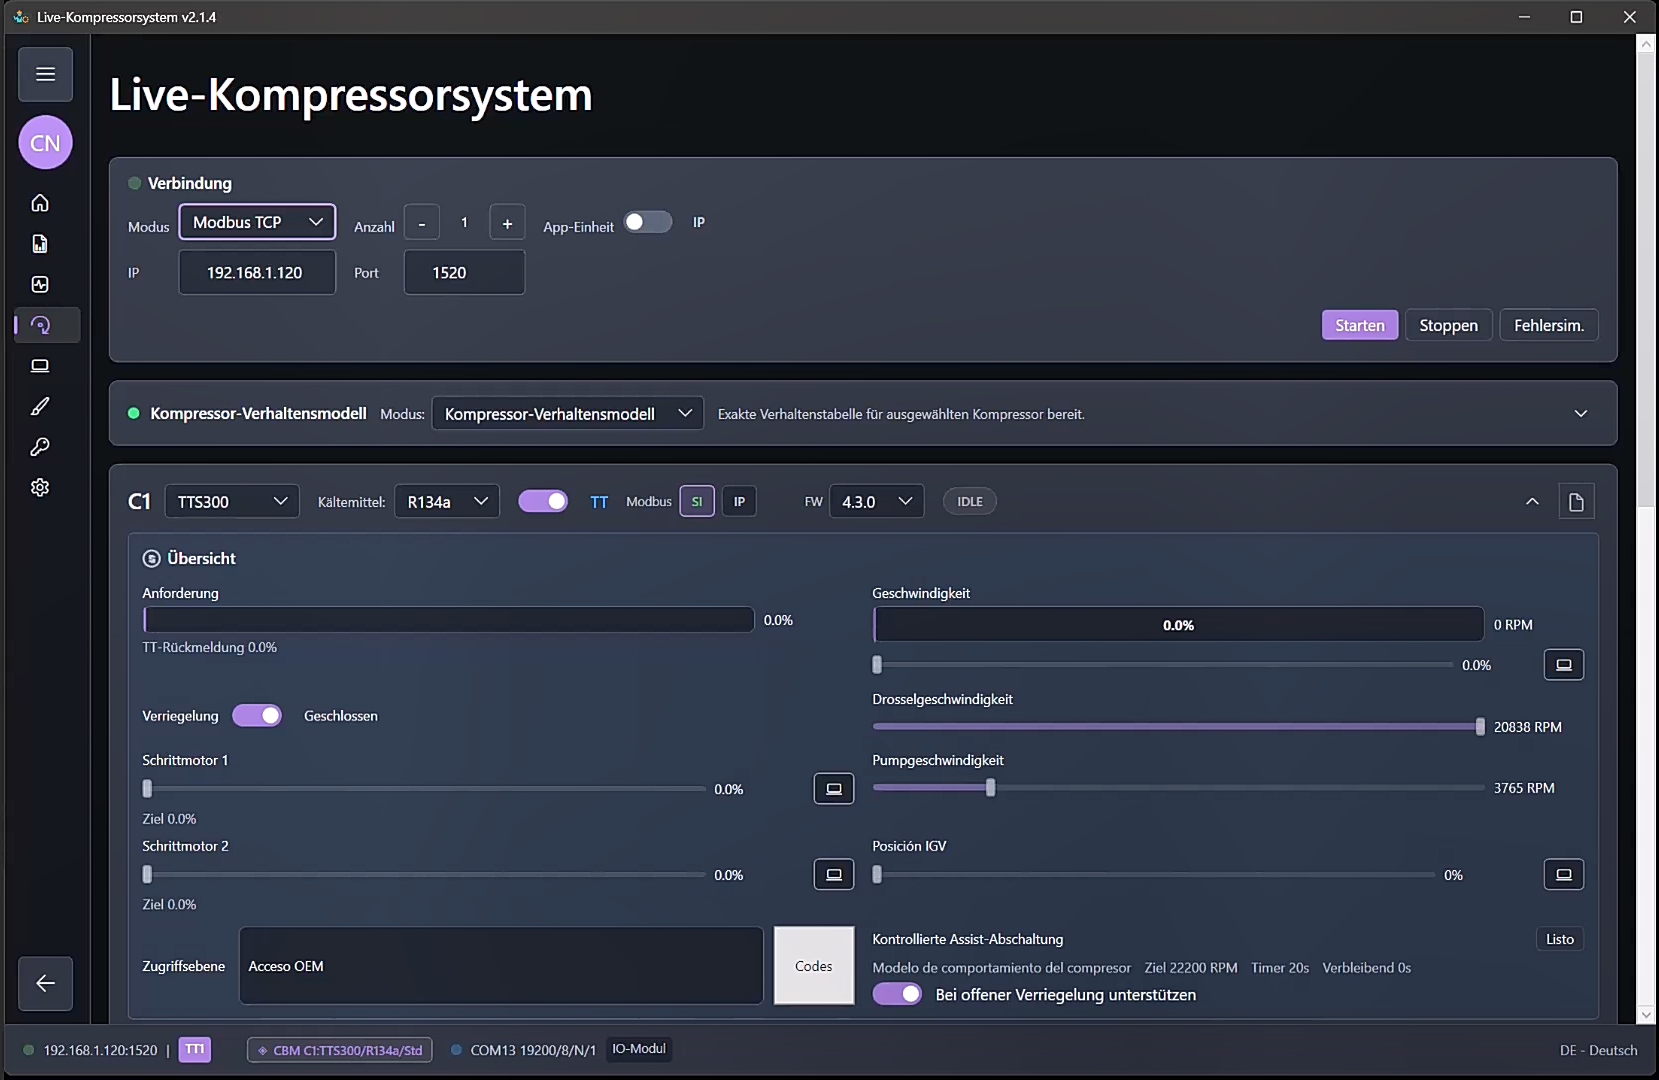Click the Posición IGV slider handle
1659x1080 pixels.
pos(877,875)
